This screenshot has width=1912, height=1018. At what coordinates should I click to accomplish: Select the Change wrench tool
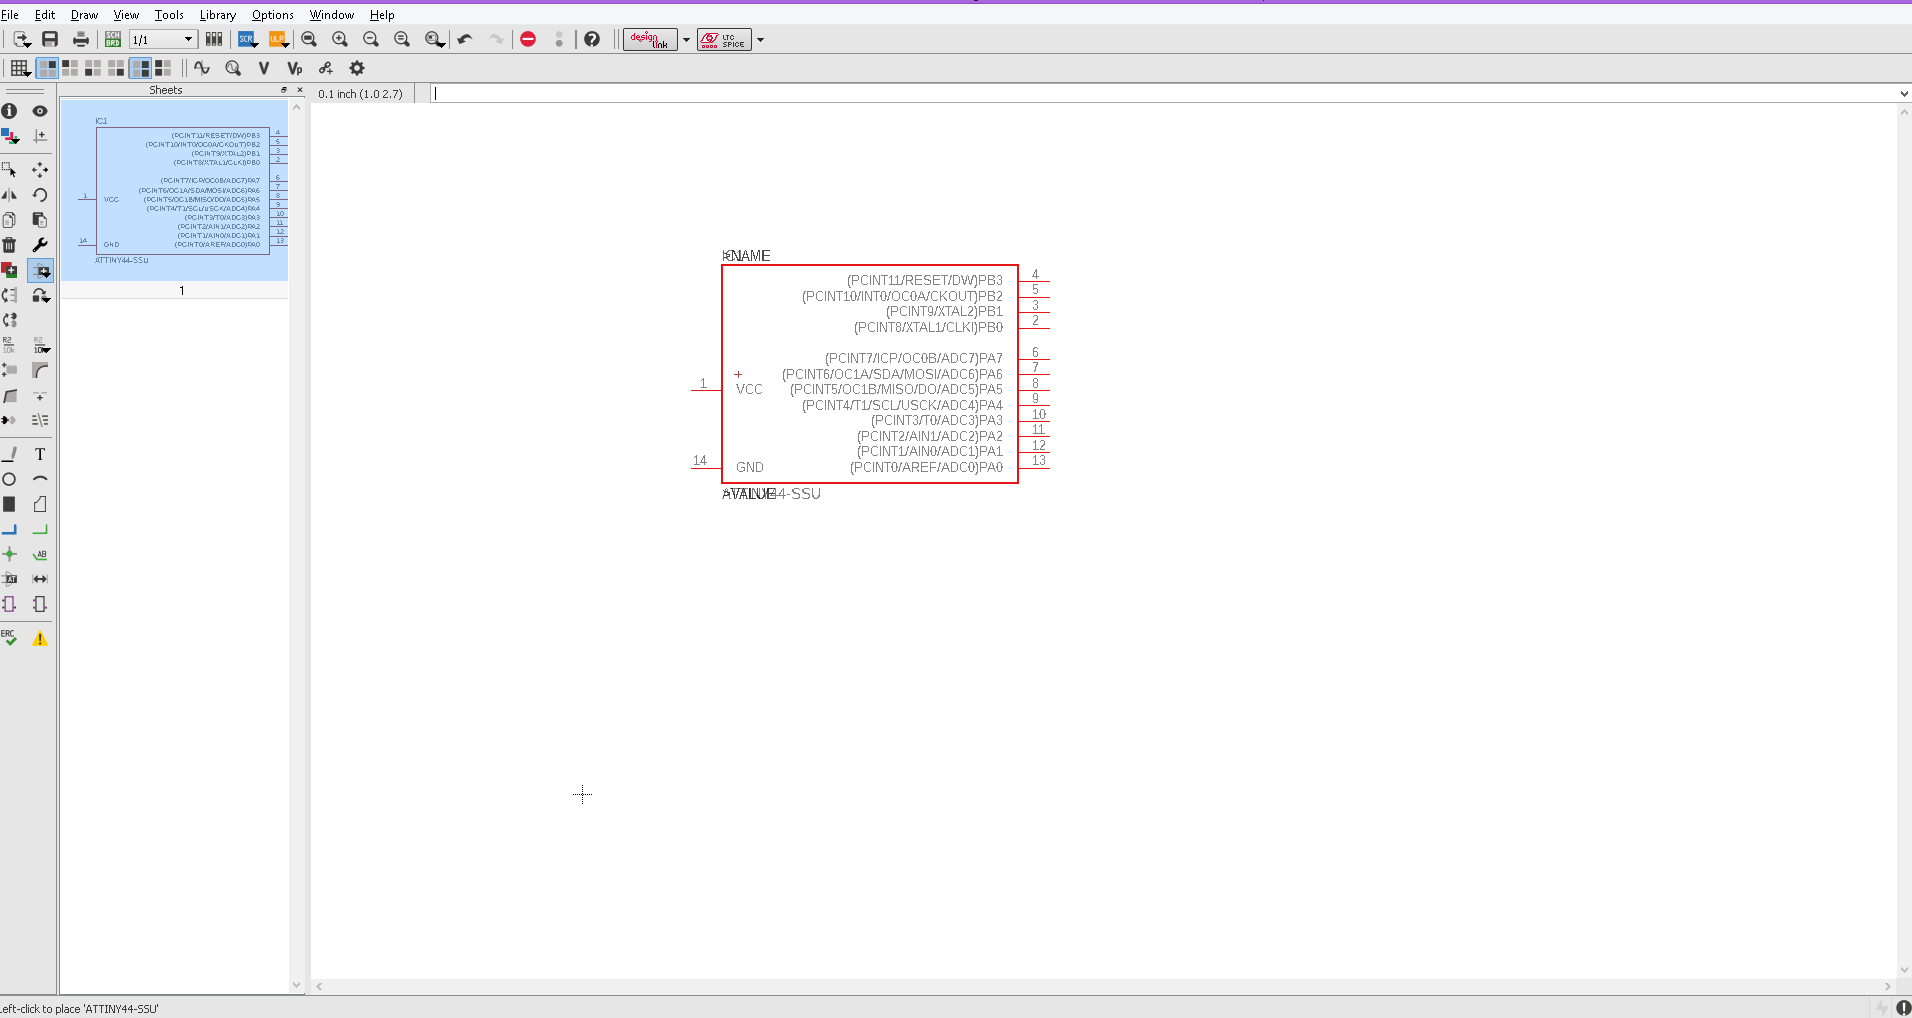[40, 245]
